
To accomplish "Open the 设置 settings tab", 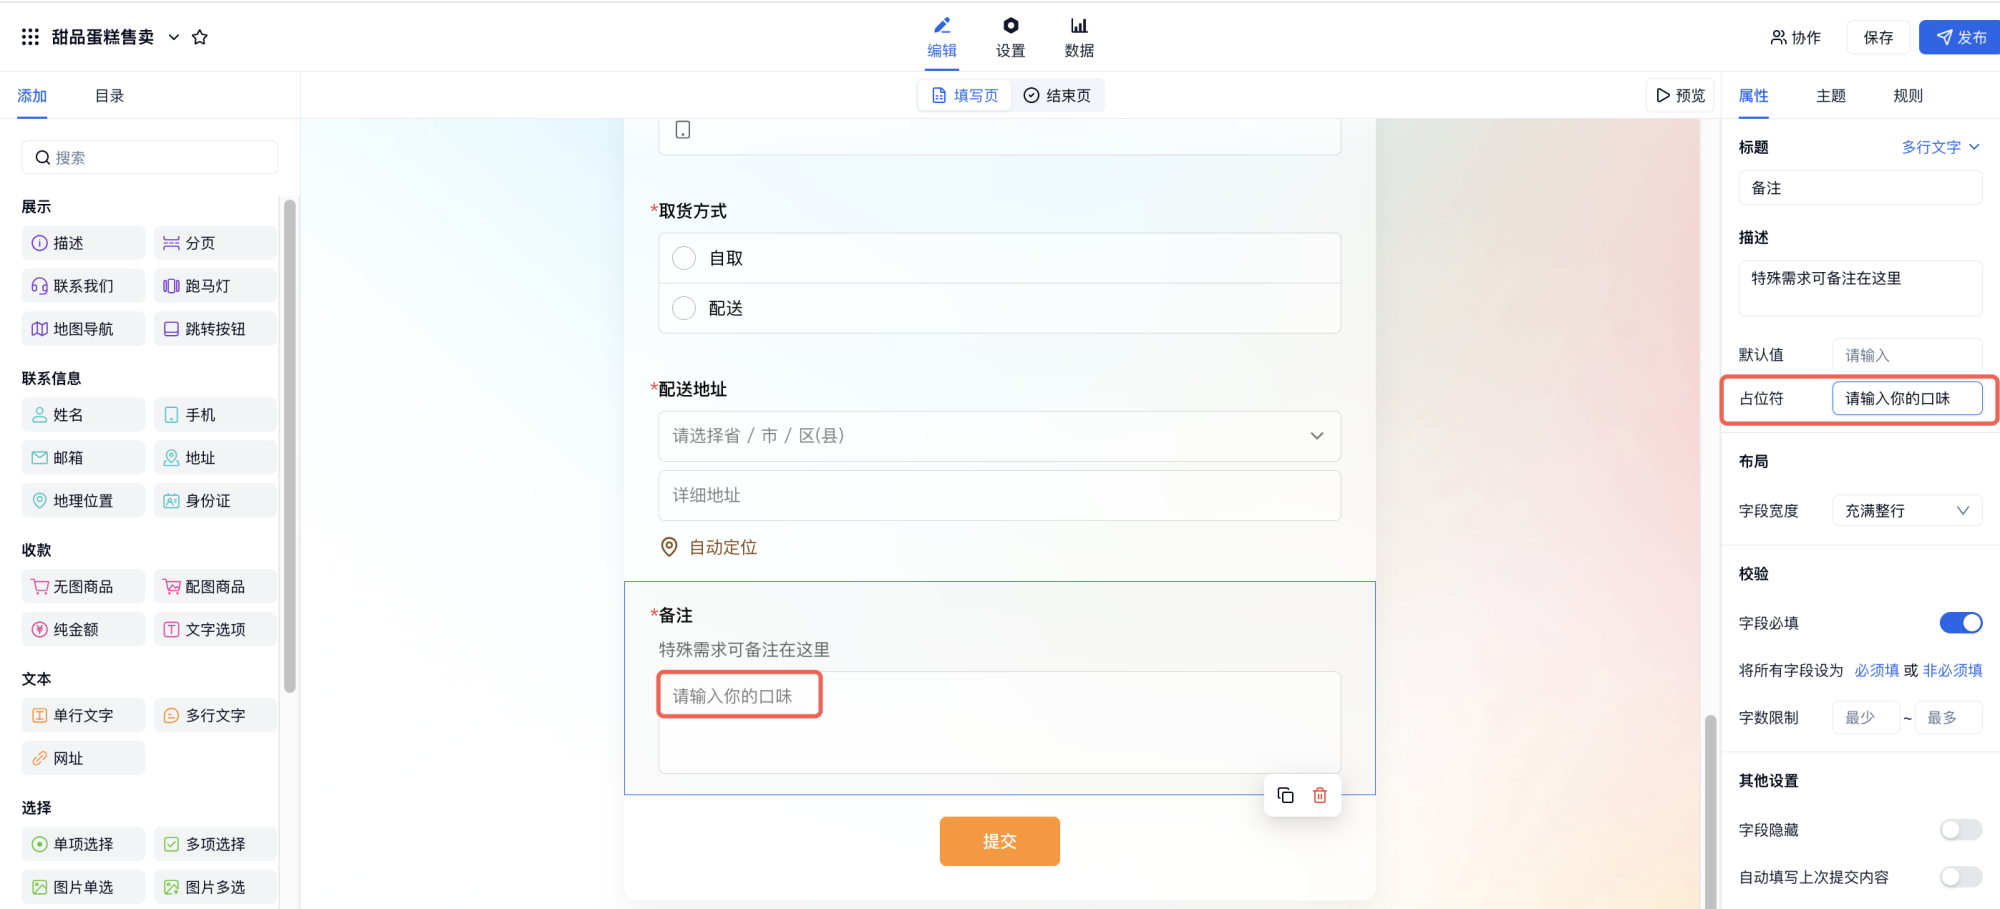I will pos(1010,38).
